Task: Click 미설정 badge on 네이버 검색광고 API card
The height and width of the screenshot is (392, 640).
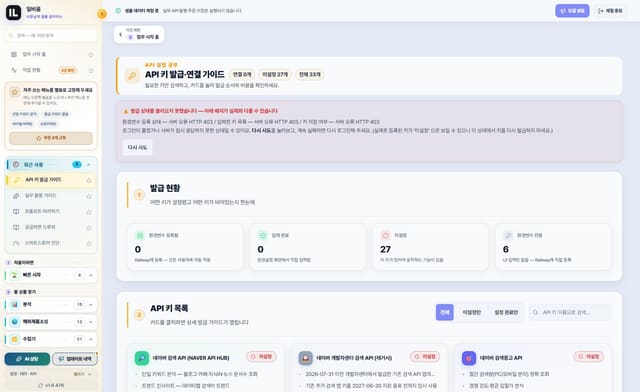Action: (589, 356)
